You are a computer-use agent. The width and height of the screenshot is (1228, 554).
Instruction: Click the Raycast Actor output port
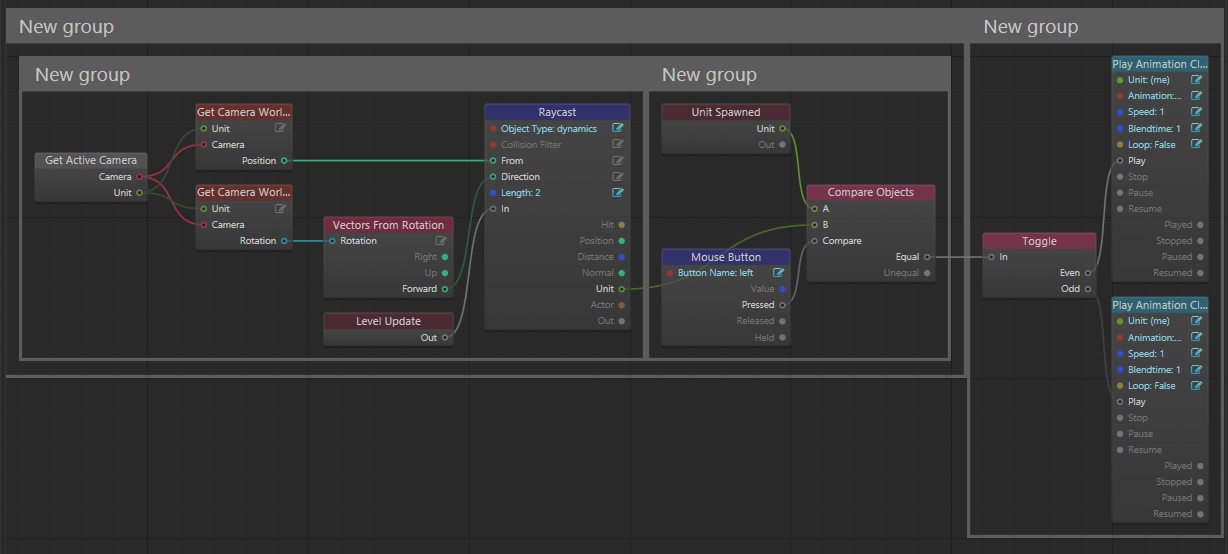(622, 305)
